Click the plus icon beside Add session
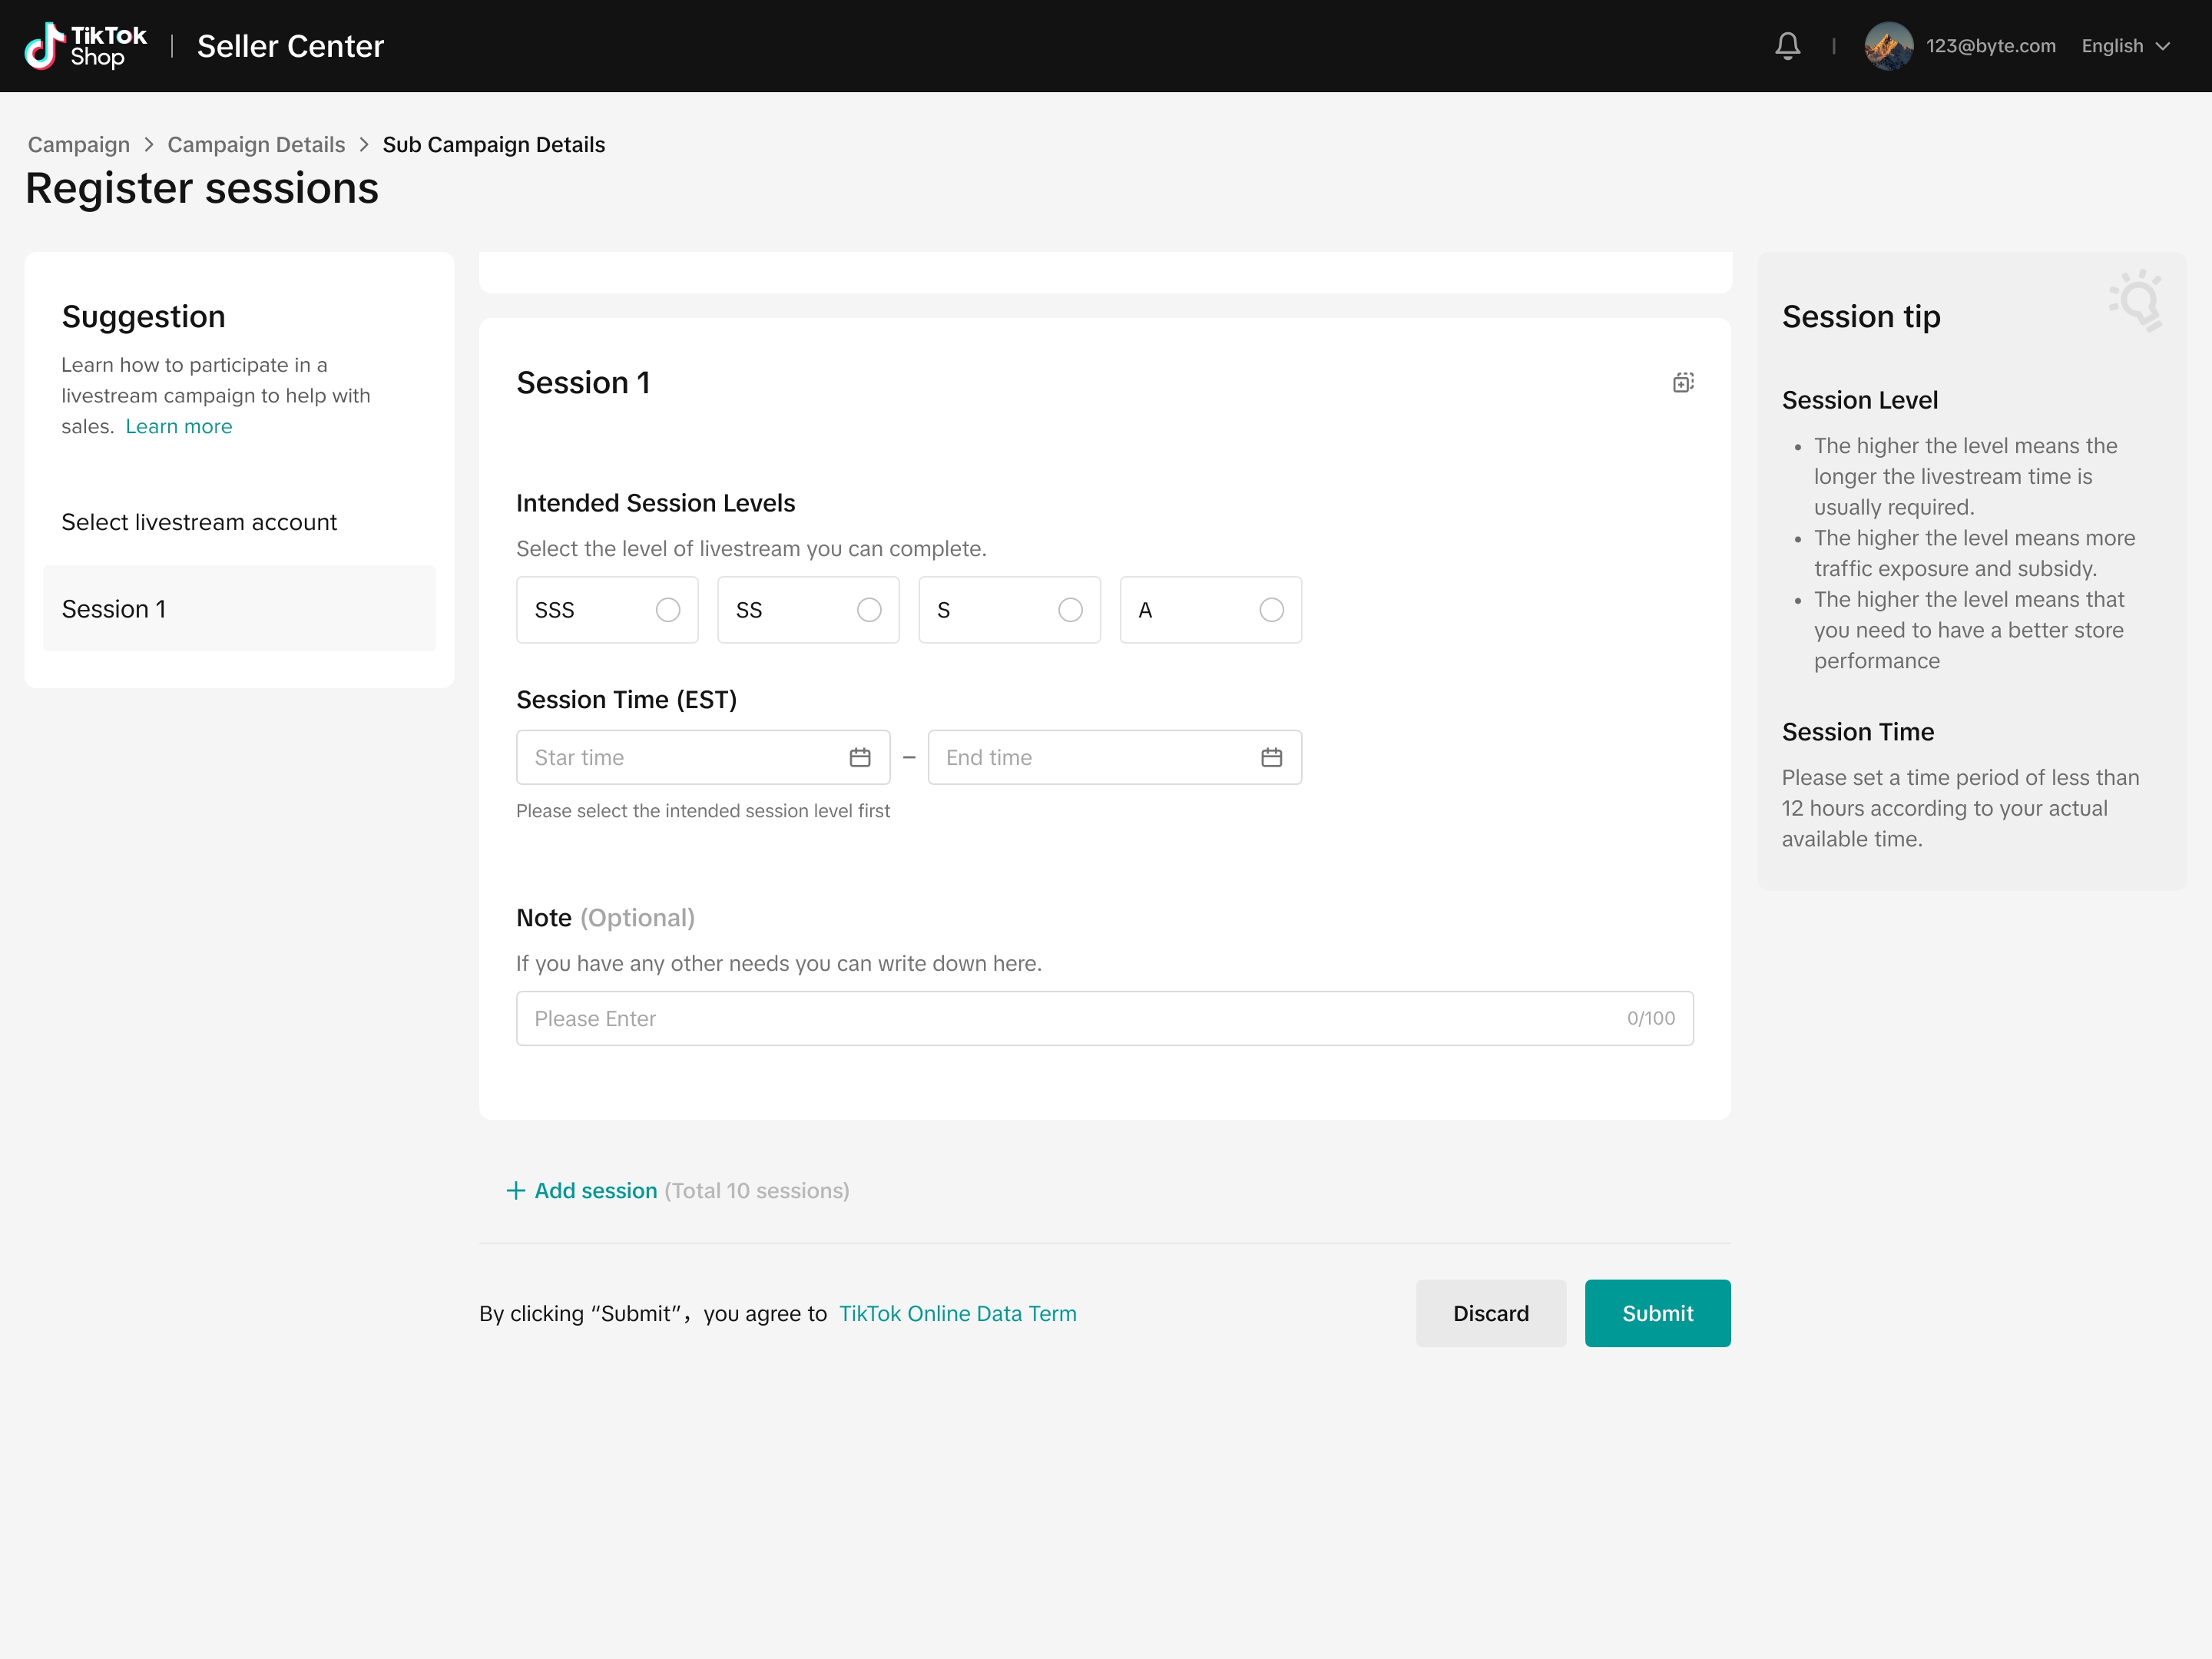The width and height of the screenshot is (2212, 1659). (516, 1190)
